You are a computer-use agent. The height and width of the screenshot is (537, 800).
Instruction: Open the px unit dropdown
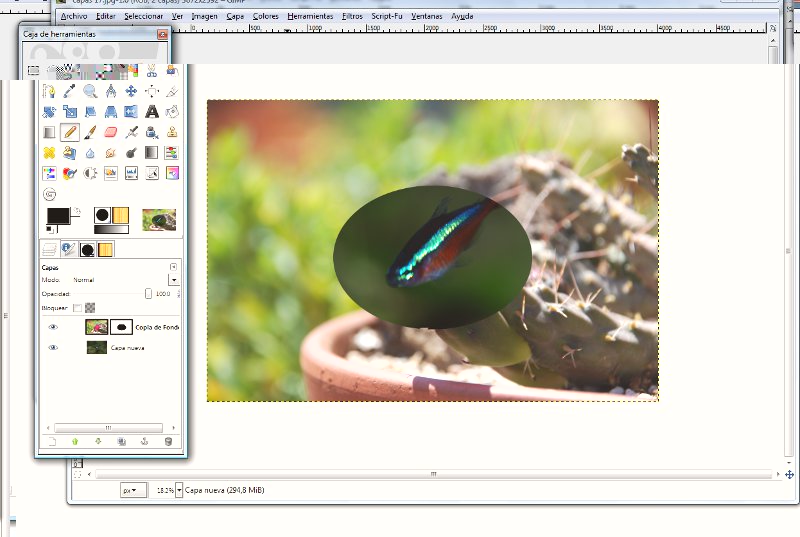134,490
